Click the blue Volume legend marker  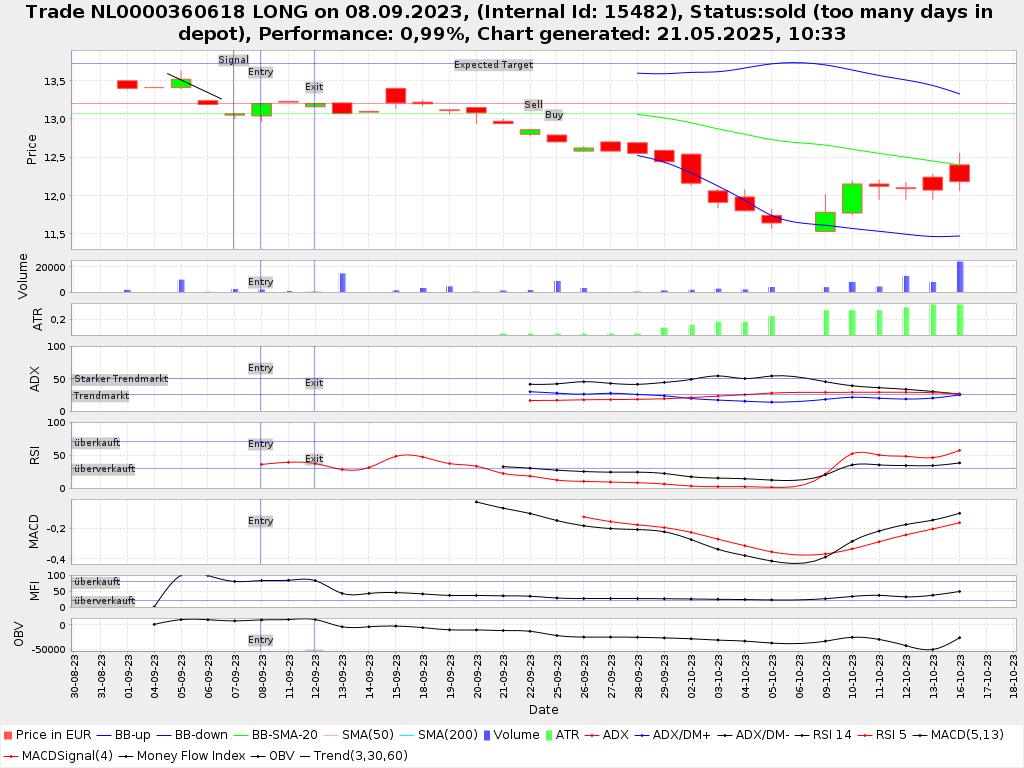coord(485,736)
